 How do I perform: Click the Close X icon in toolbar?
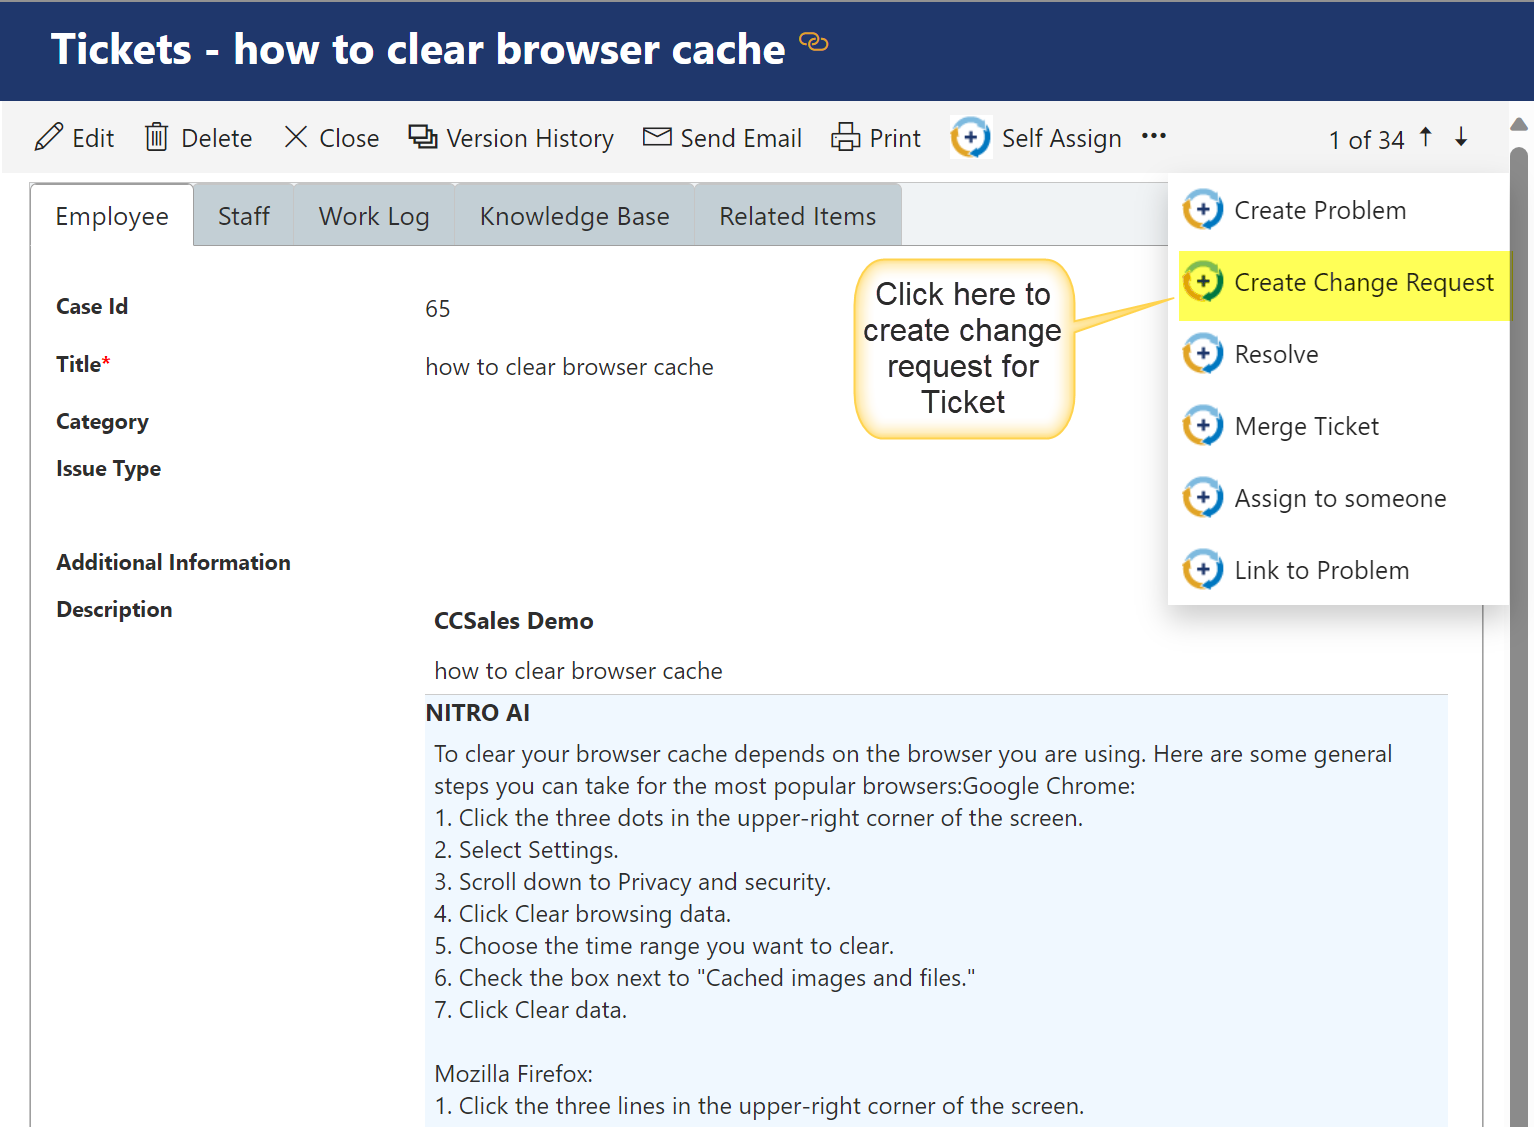click(x=295, y=137)
